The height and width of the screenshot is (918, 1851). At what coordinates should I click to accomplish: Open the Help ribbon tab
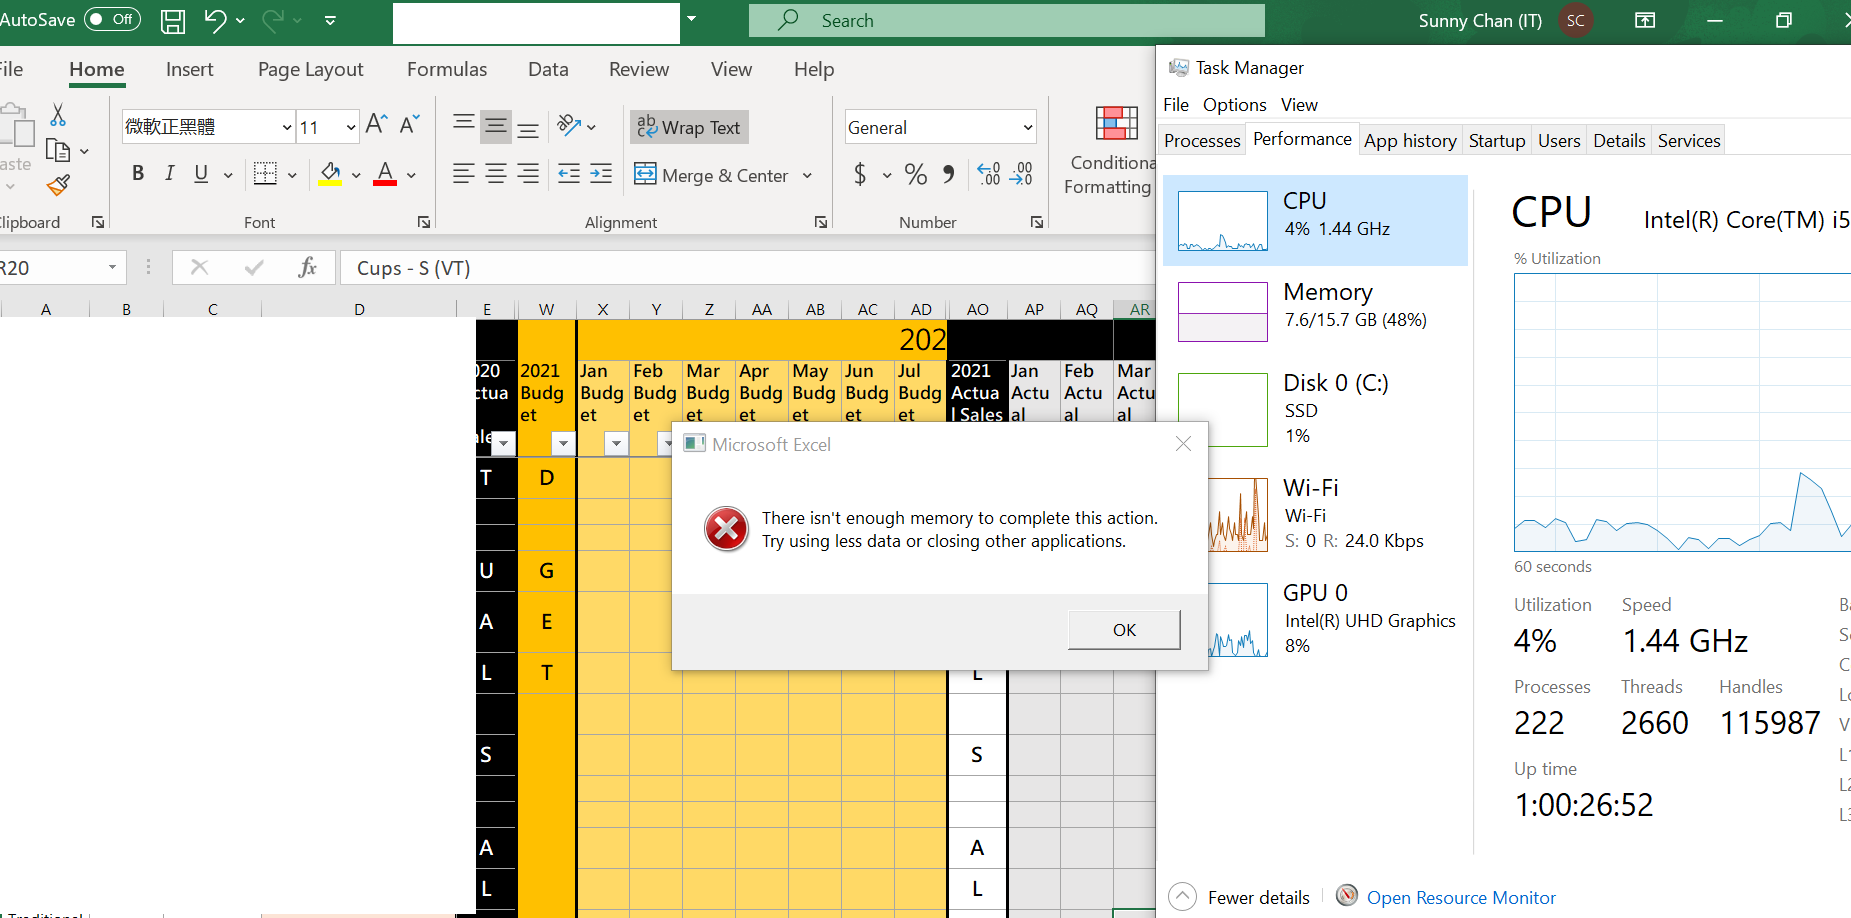814,69
